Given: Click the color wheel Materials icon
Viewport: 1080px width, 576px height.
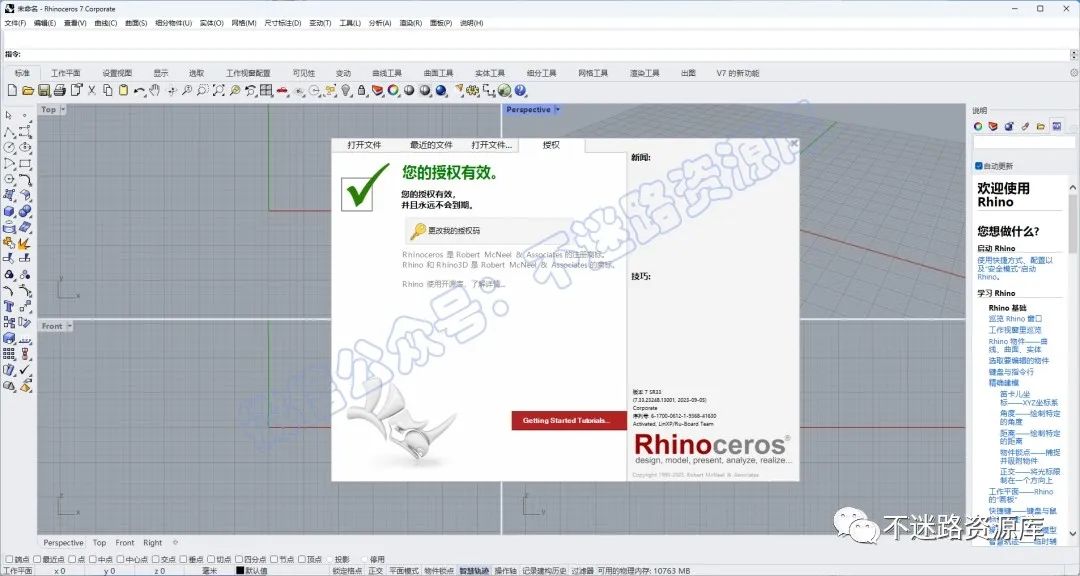Looking at the screenshot, I should coord(393,90).
